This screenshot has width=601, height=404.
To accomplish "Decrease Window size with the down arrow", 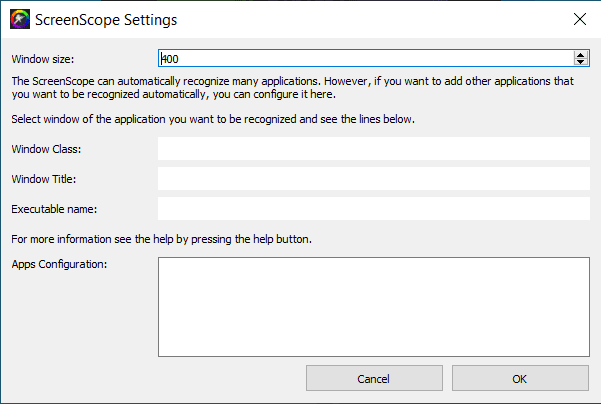I will tap(581, 63).
